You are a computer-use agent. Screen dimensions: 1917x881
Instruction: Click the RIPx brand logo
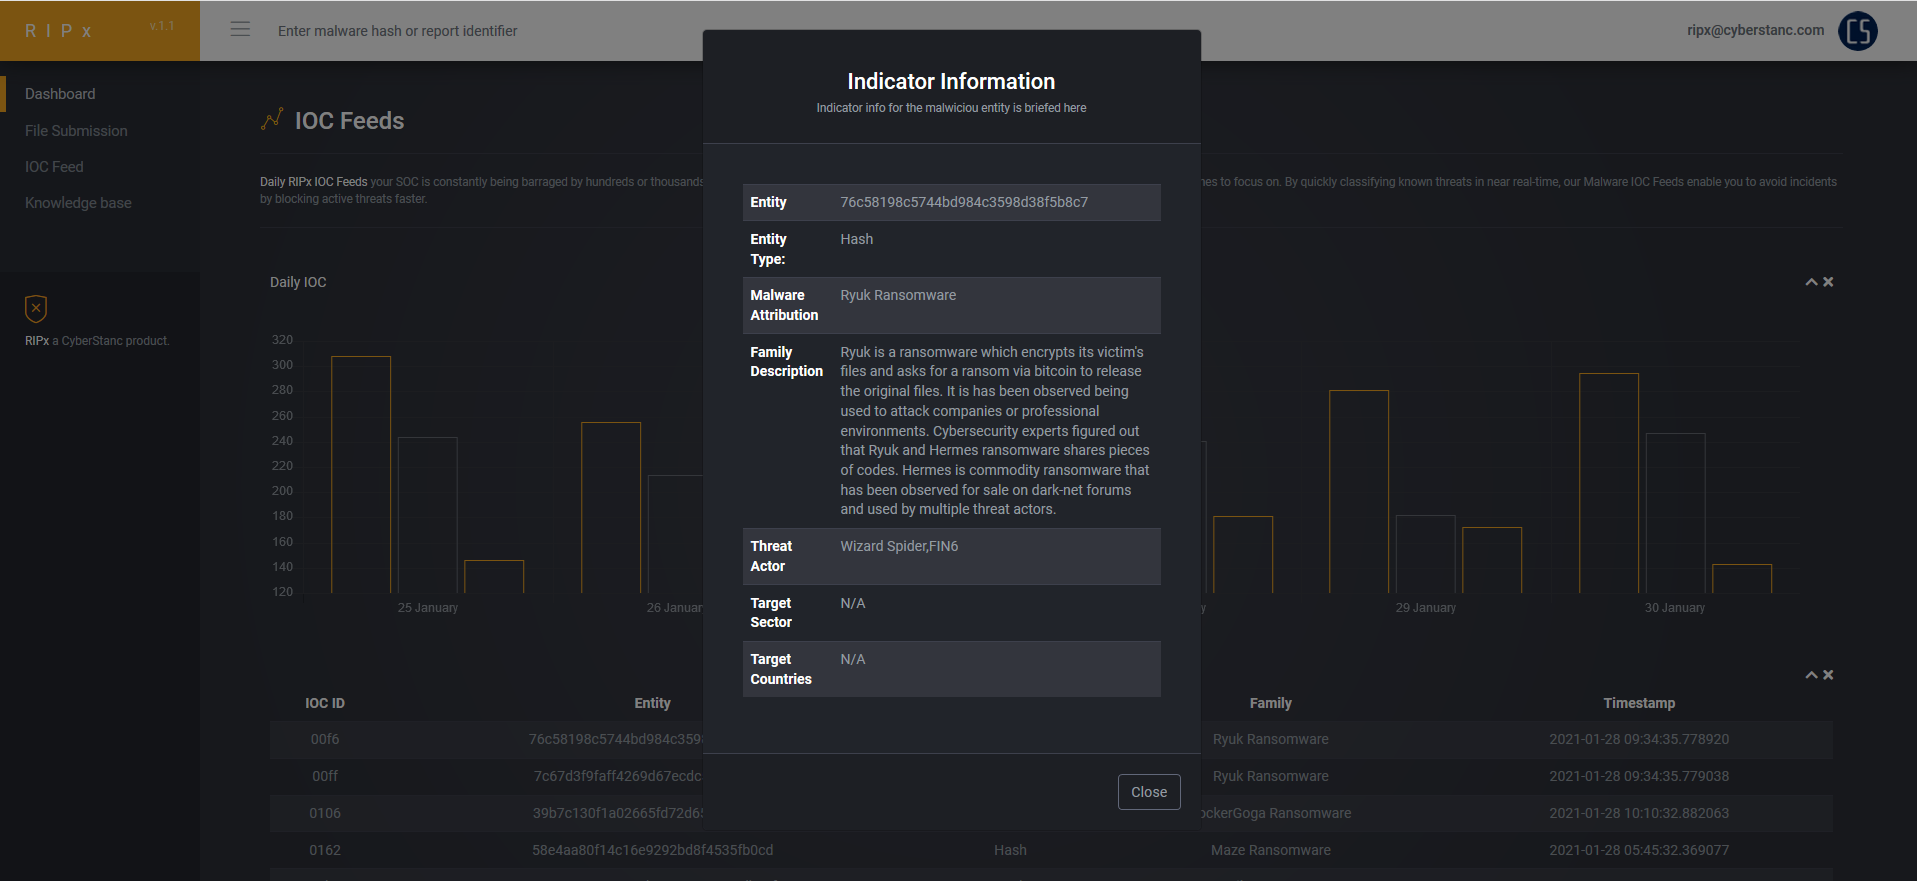[x=59, y=31]
